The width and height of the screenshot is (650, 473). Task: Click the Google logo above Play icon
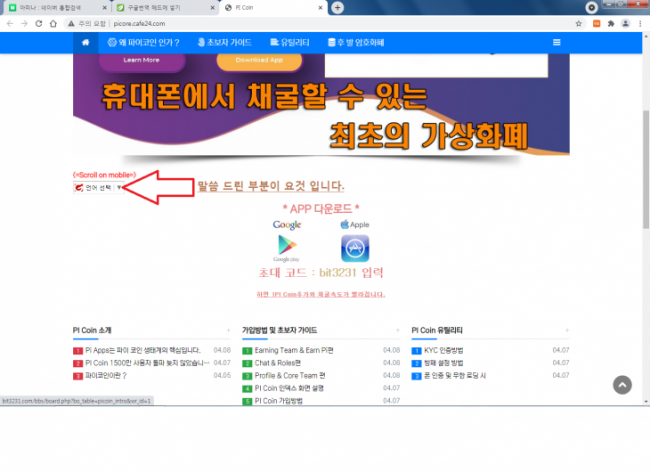pyautogui.click(x=287, y=225)
